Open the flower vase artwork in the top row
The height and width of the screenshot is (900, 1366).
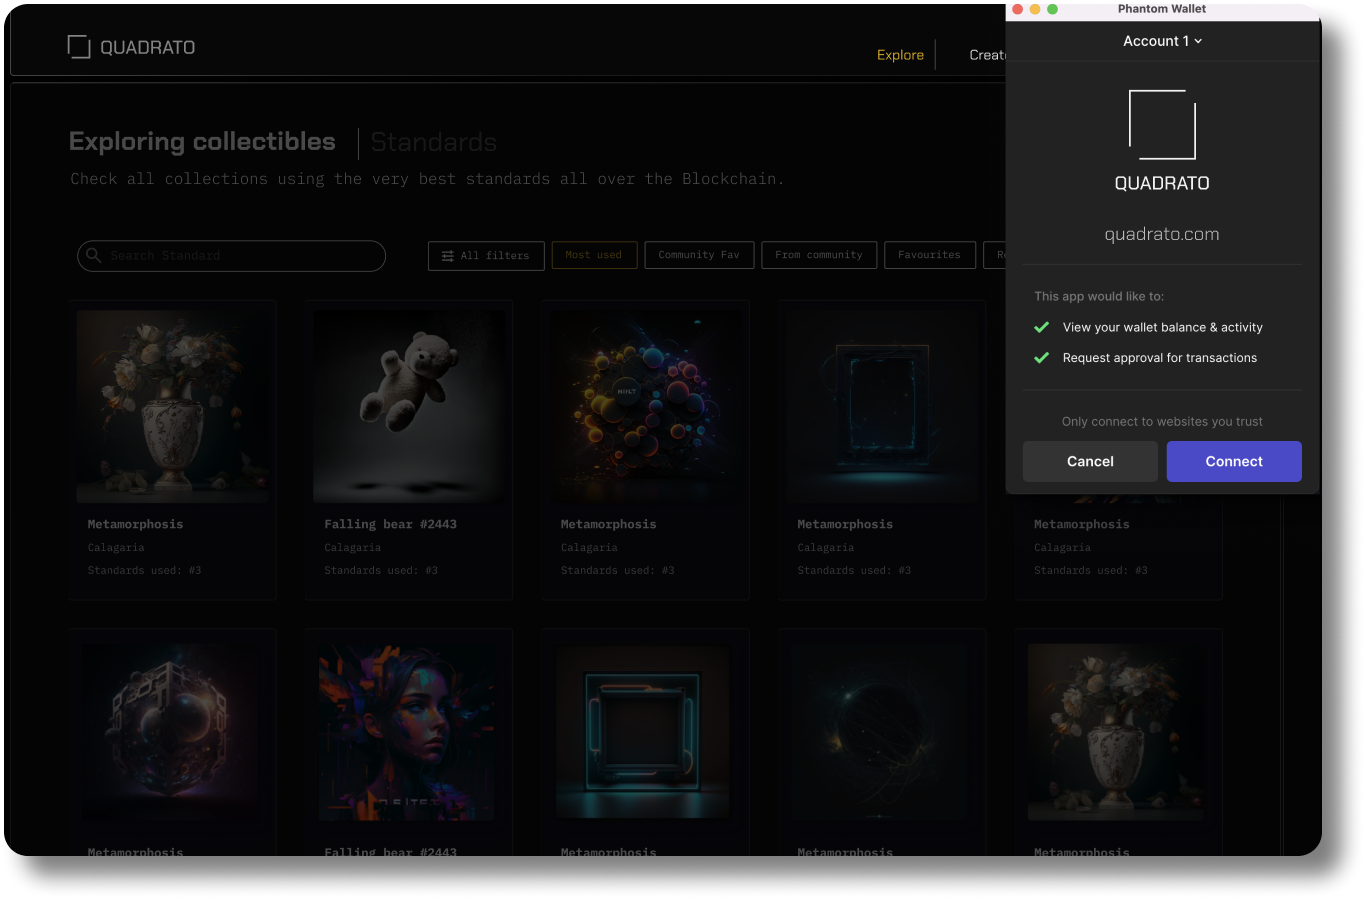(173, 406)
